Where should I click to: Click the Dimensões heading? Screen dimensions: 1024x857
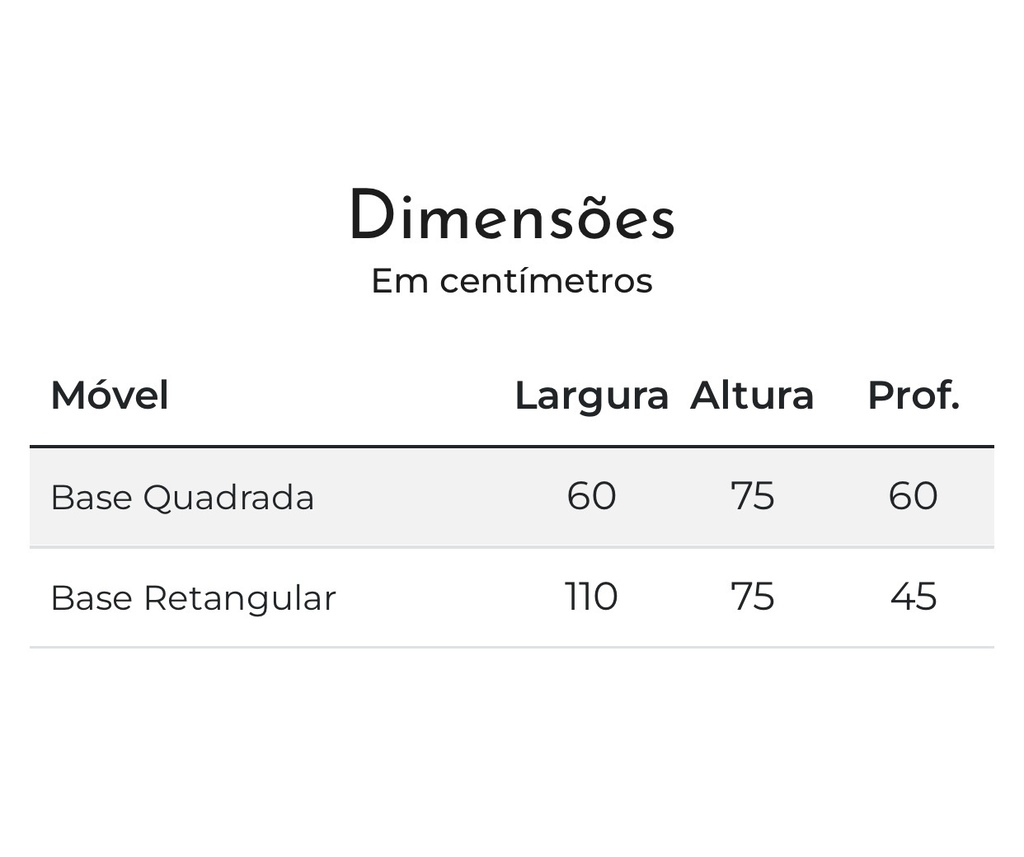click(512, 214)
